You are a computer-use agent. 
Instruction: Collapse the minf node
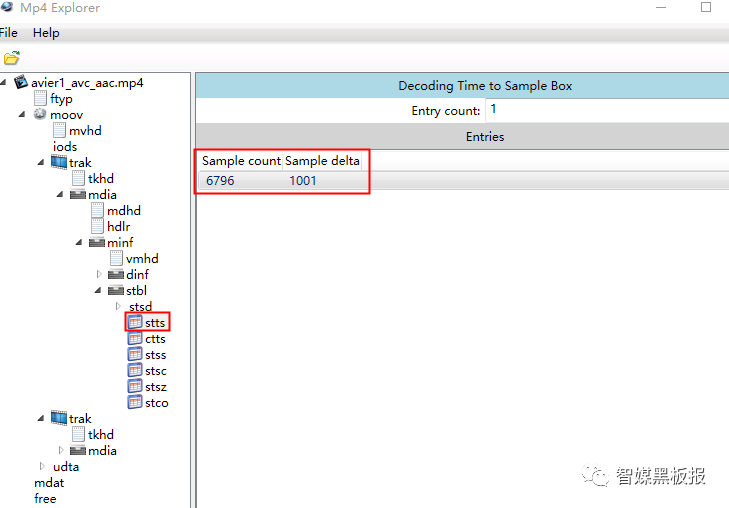click(x=79, y=242)
